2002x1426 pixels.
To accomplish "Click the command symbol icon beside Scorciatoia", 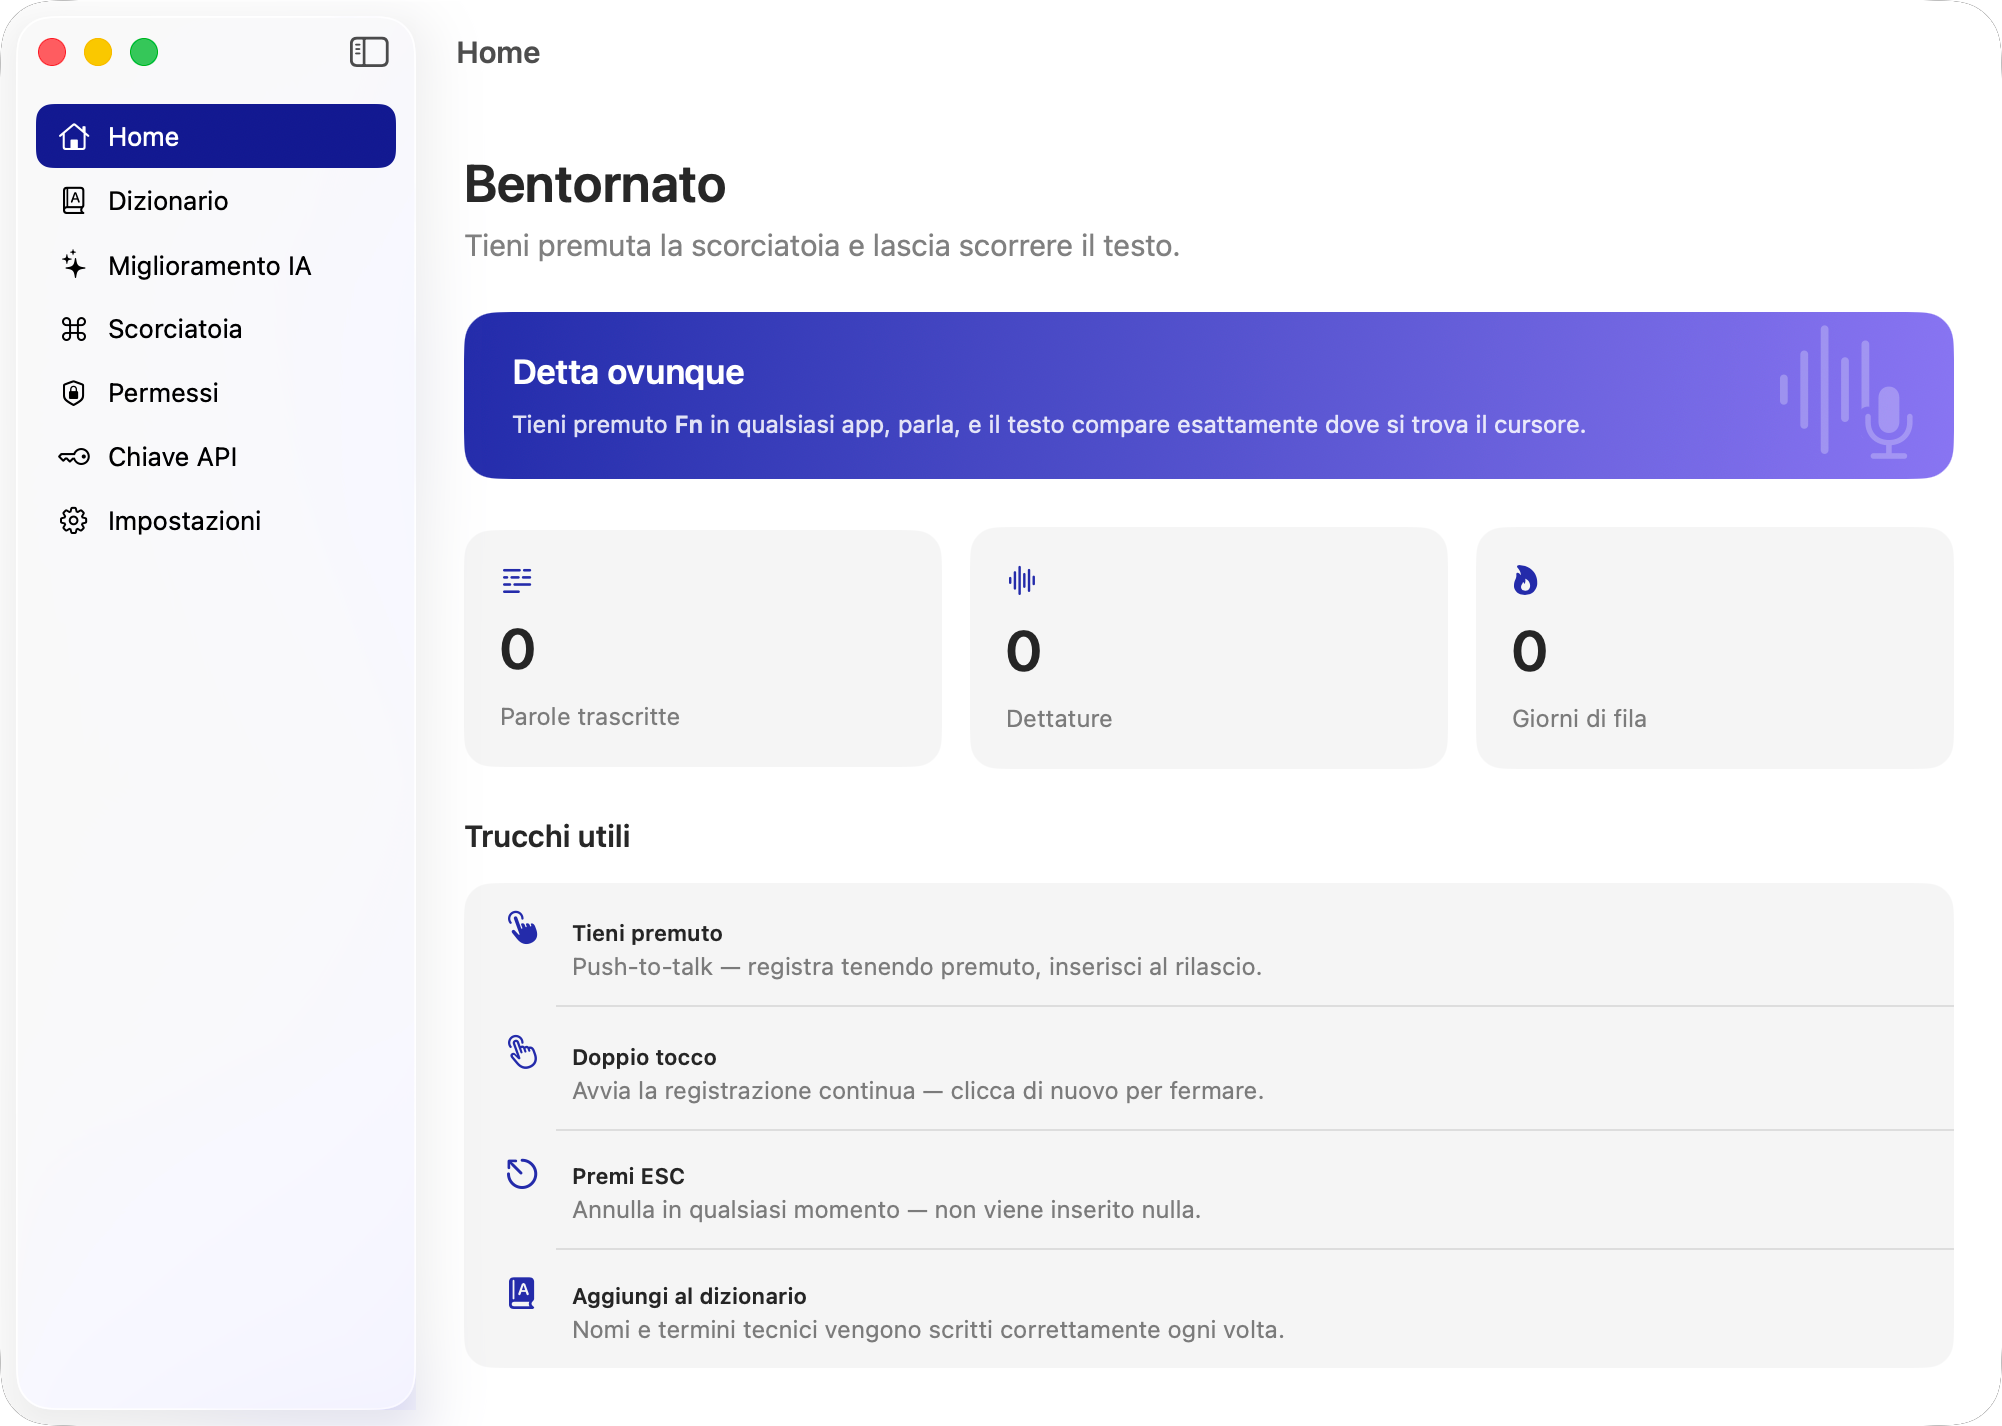I will pyautogui.click(x=74, y=328).
